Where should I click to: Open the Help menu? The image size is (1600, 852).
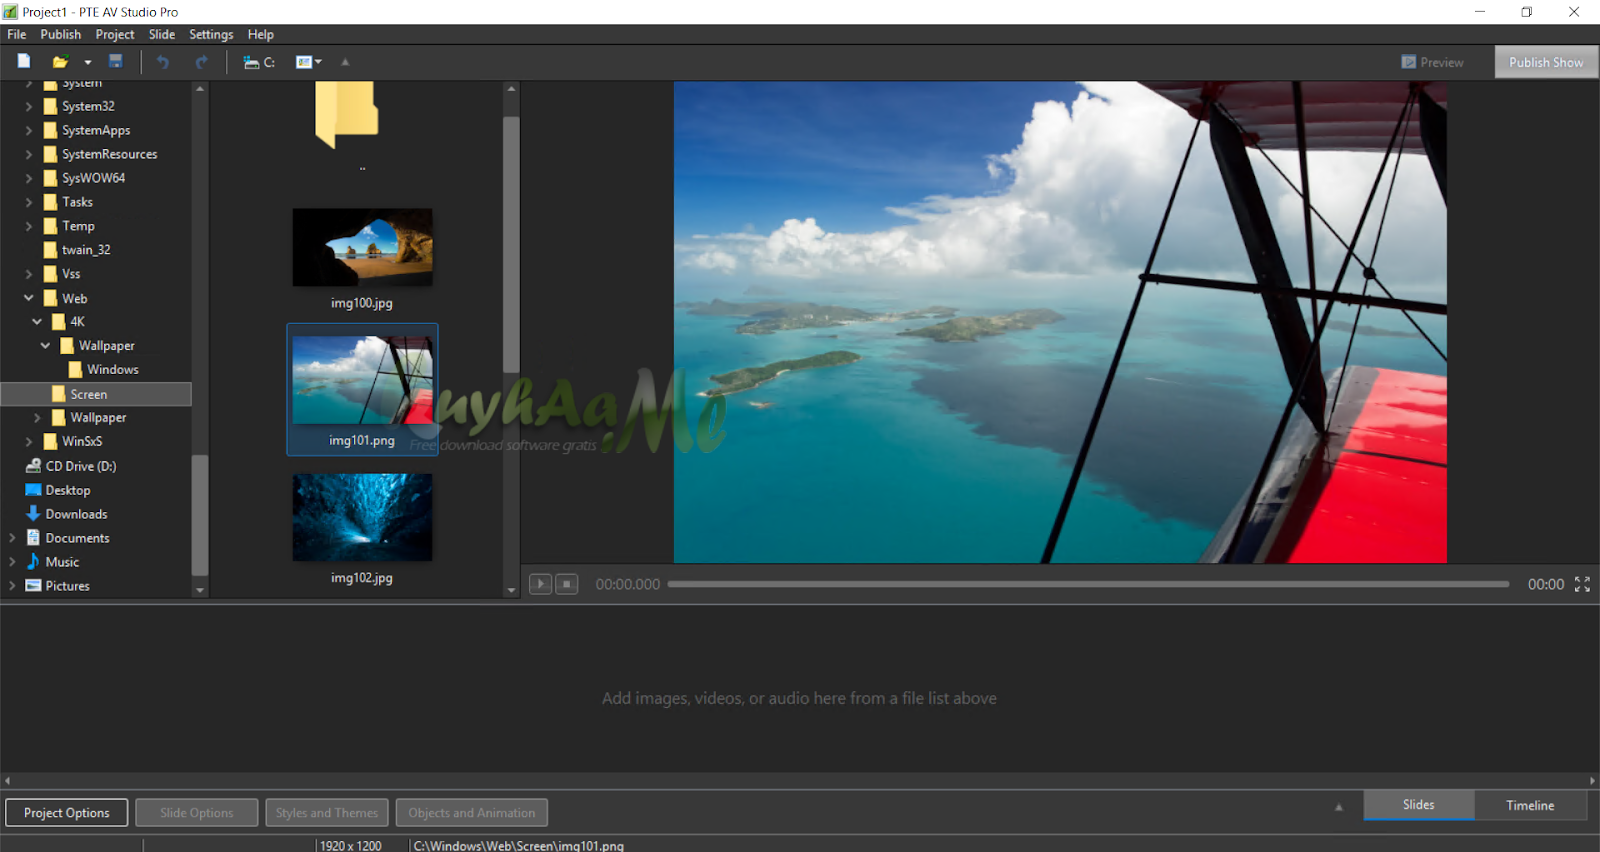(x=261, y=34)
